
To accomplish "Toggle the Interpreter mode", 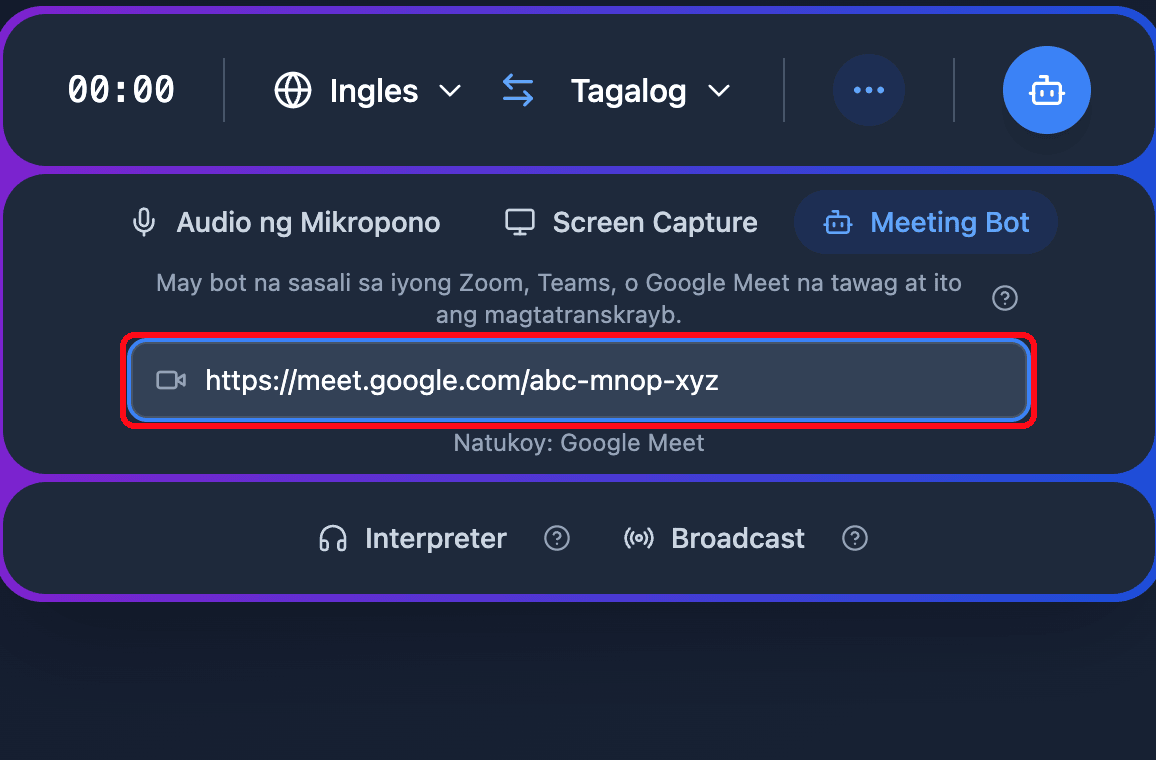I will pos(412,538).
